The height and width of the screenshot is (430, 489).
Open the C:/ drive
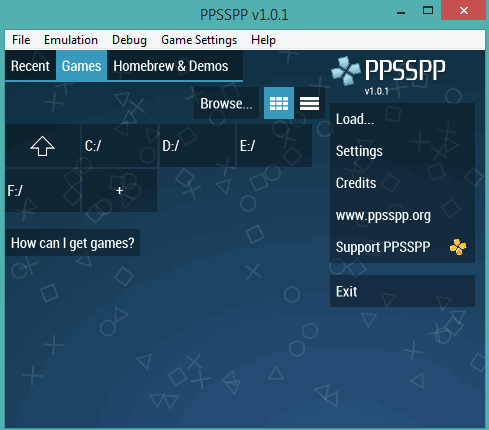[x=120, y=146]
